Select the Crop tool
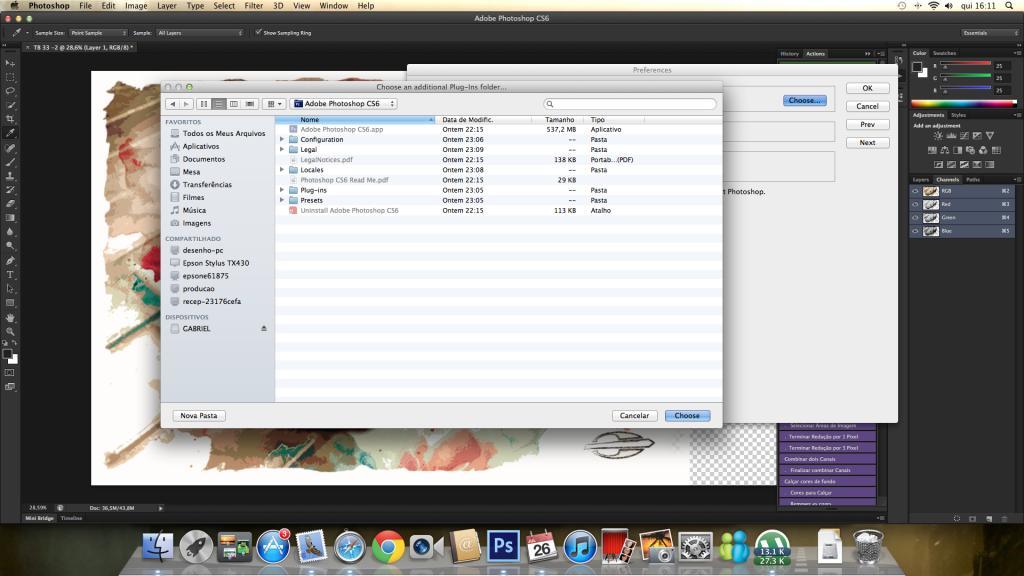Screen dimensions: 1024x576 coord(10,119)
